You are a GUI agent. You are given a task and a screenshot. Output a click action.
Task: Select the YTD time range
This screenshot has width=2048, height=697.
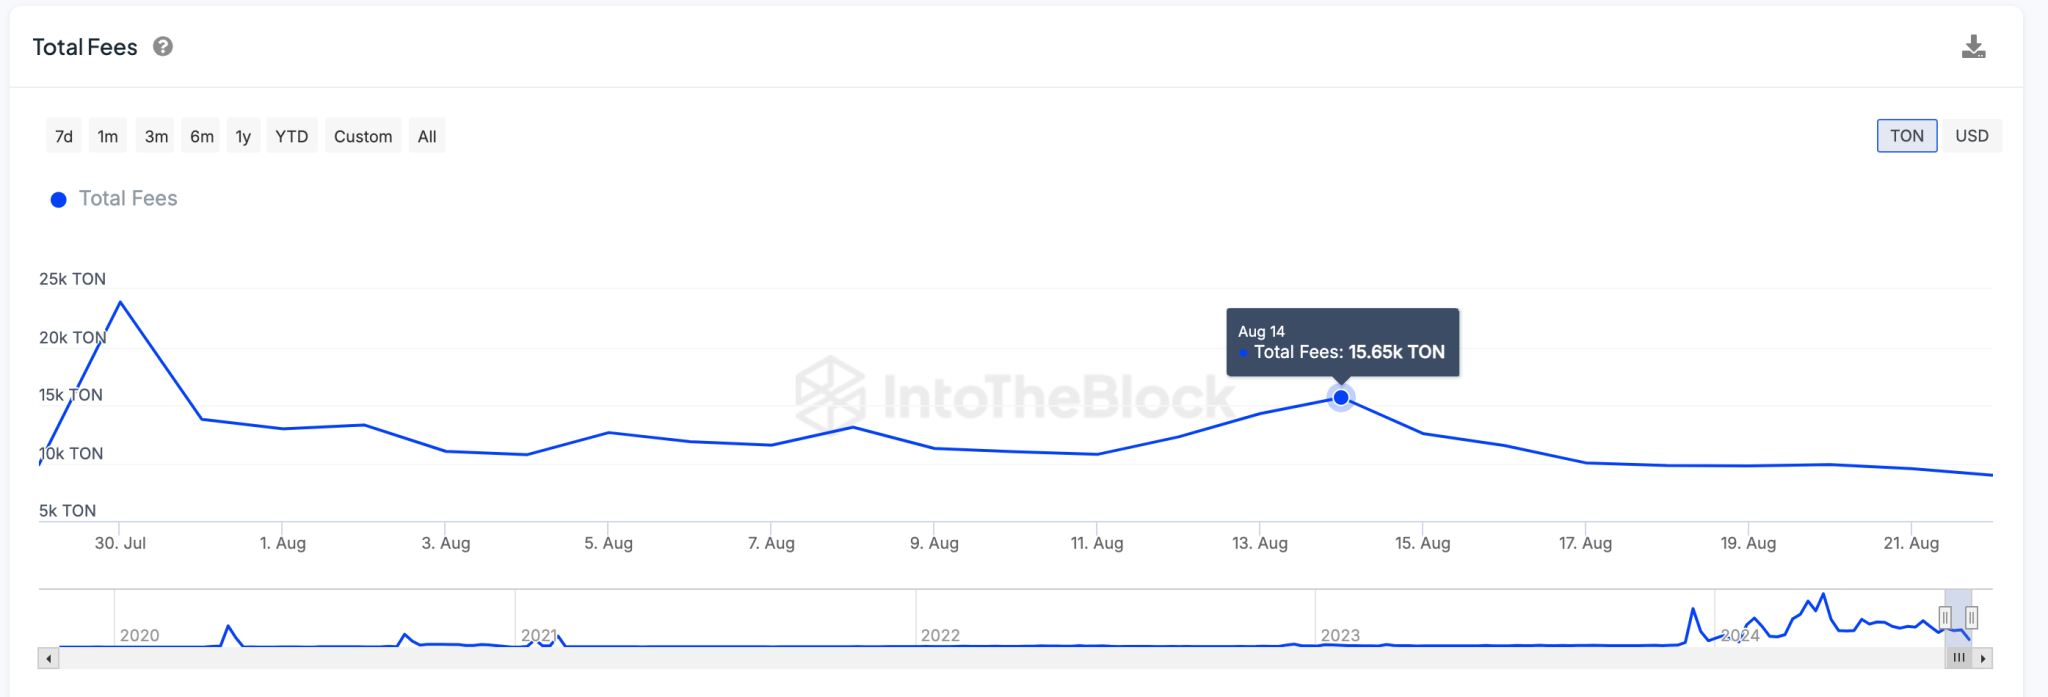292,137
